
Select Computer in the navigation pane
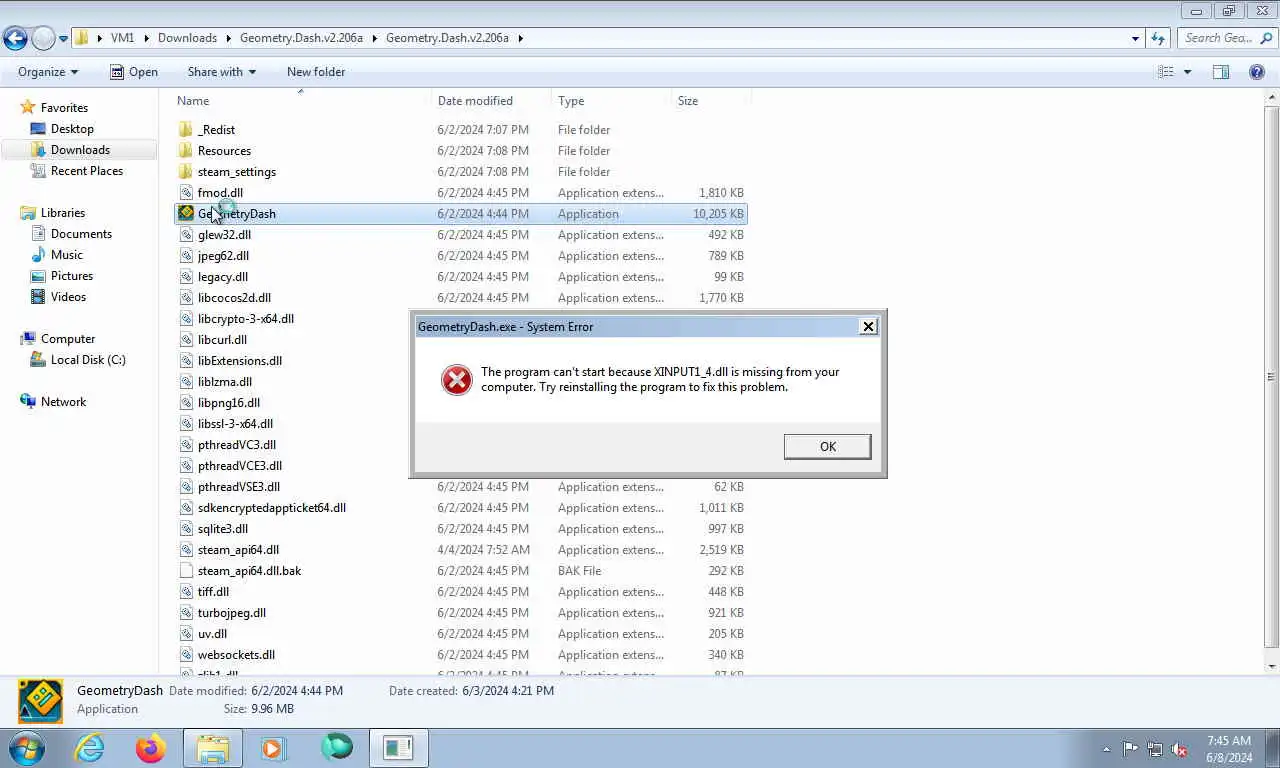click(x=68, y=338)
